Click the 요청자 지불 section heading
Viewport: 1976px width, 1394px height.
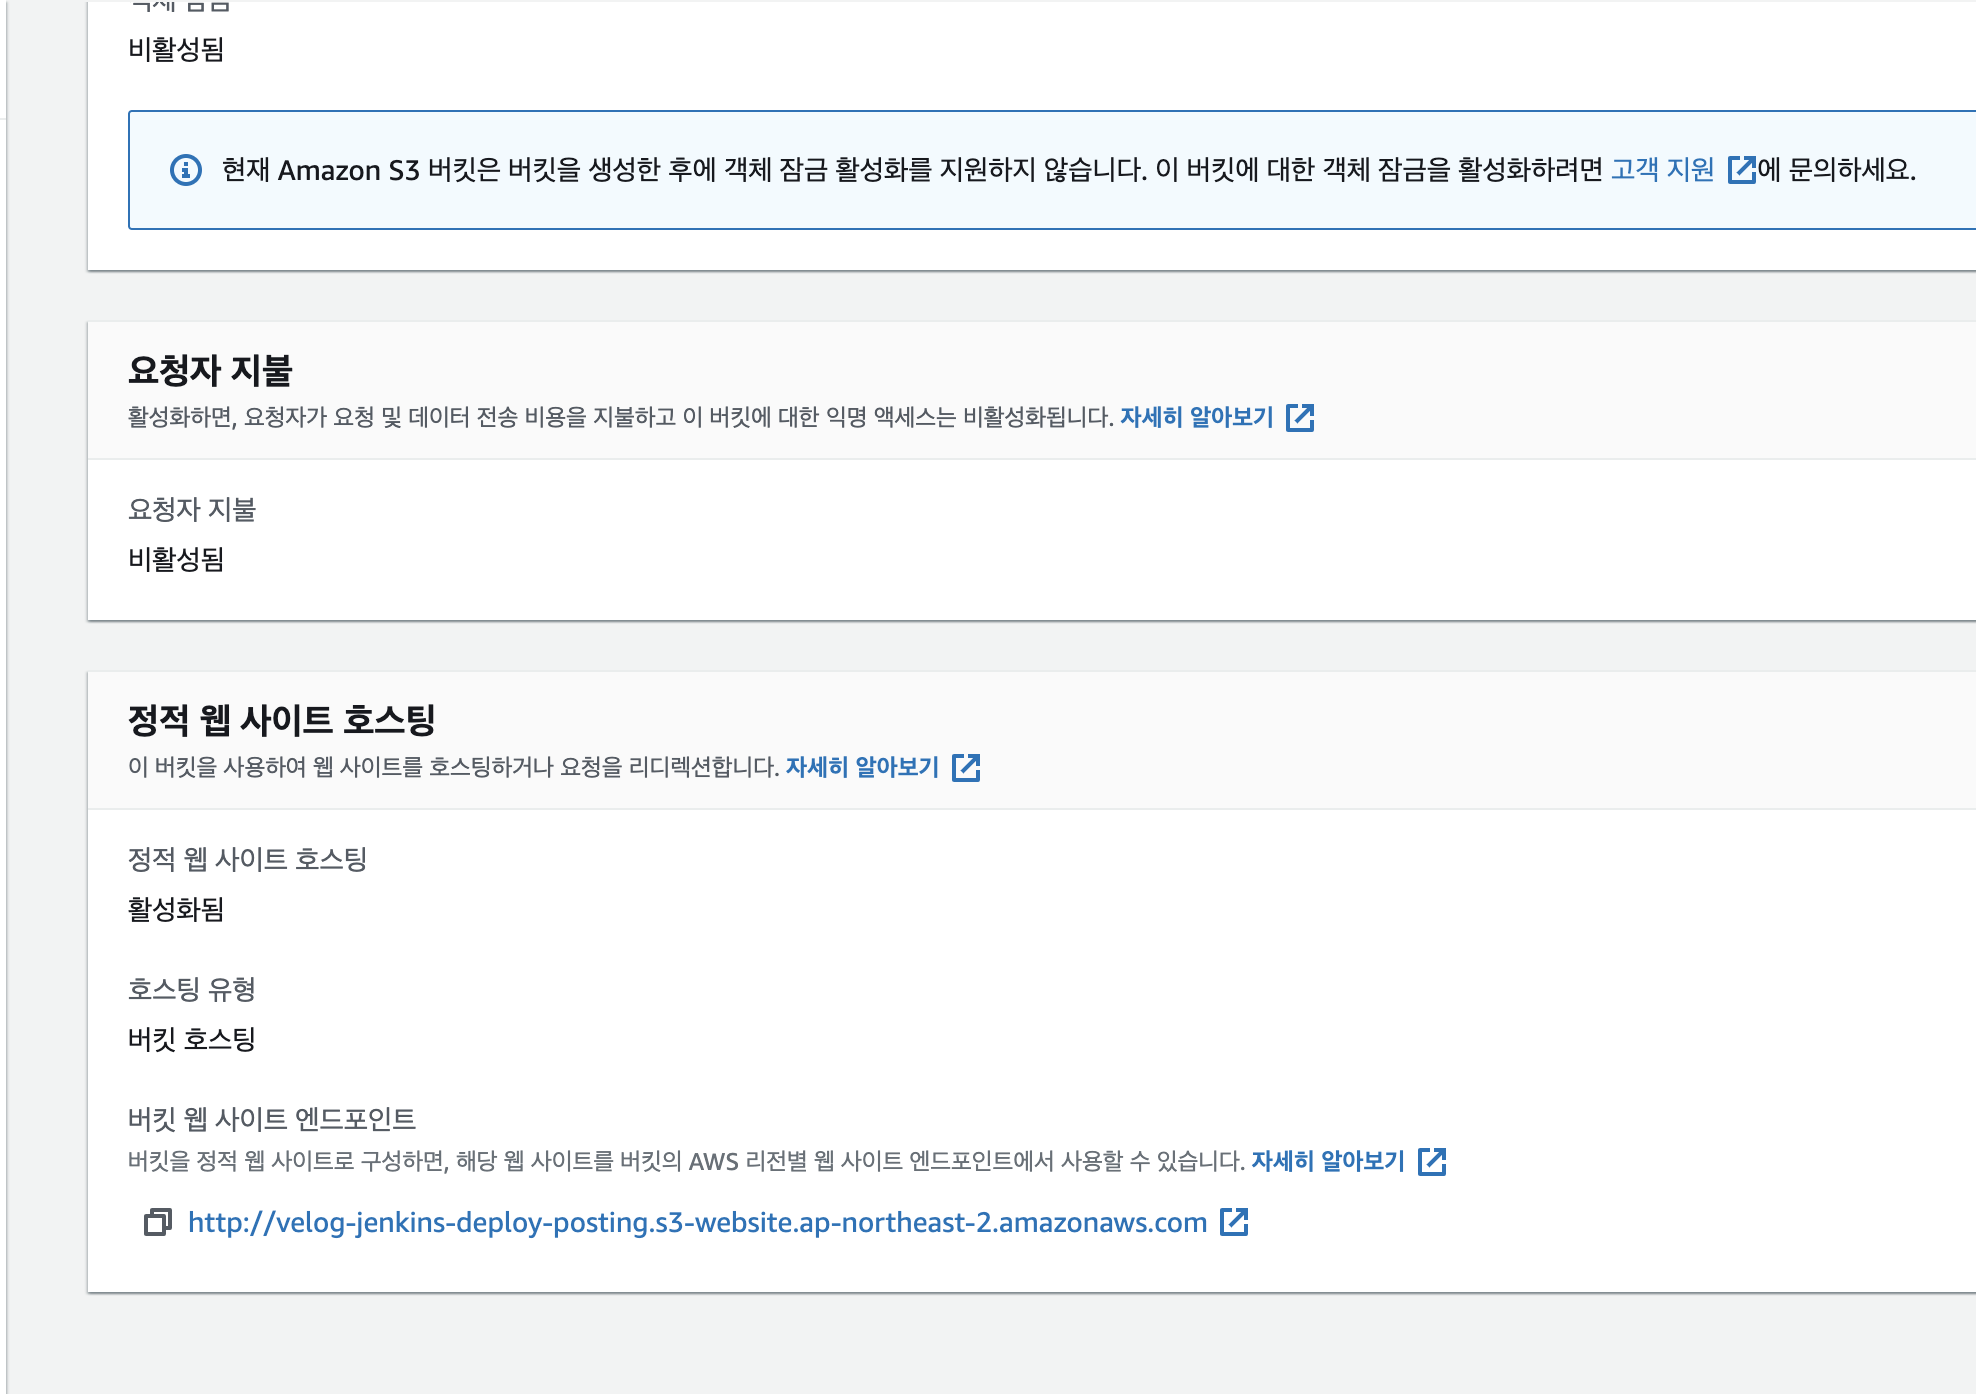pos(210,371)
